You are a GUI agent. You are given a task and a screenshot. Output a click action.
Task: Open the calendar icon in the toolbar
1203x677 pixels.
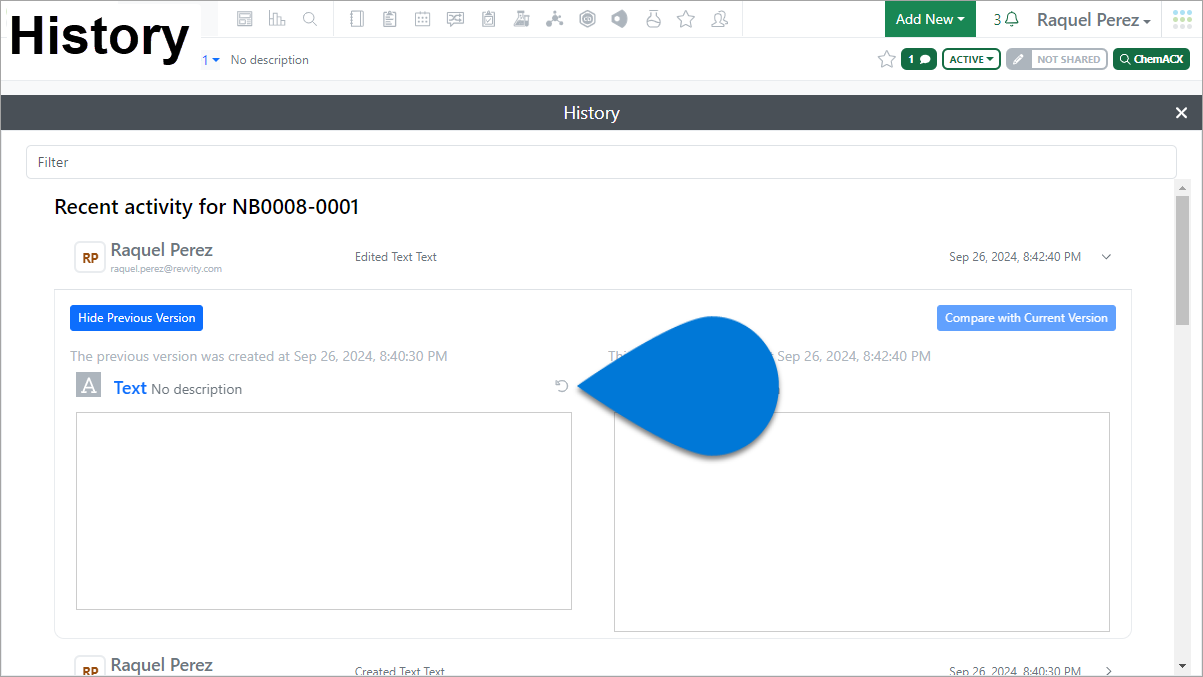[x=423, y=19]
